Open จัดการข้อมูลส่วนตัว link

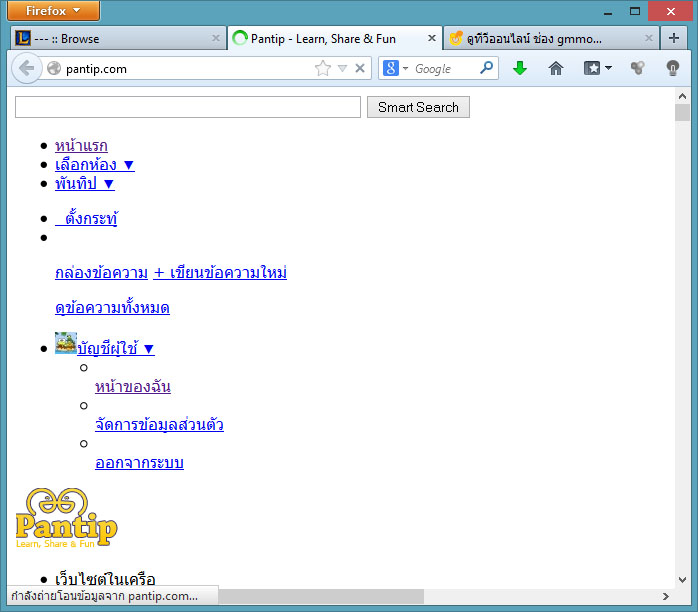(159, 425)
